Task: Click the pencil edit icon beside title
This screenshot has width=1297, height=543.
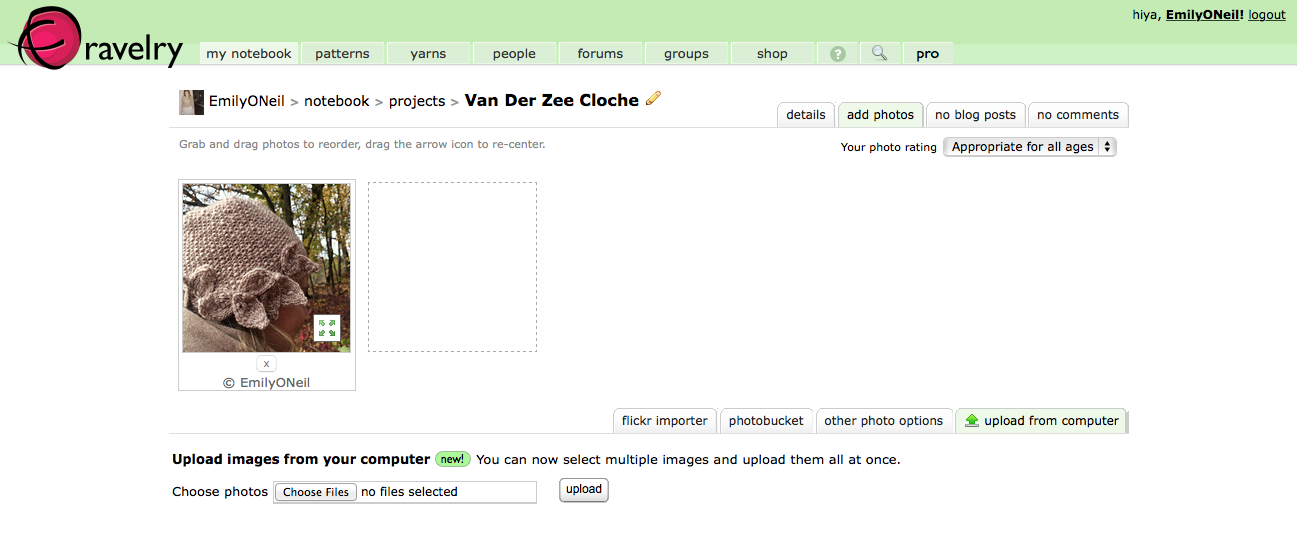Action: [654, 98]
